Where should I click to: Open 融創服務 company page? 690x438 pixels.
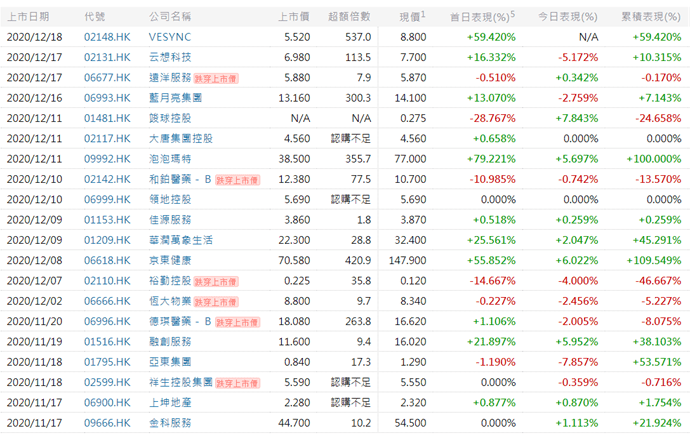(x=170, y=342)
